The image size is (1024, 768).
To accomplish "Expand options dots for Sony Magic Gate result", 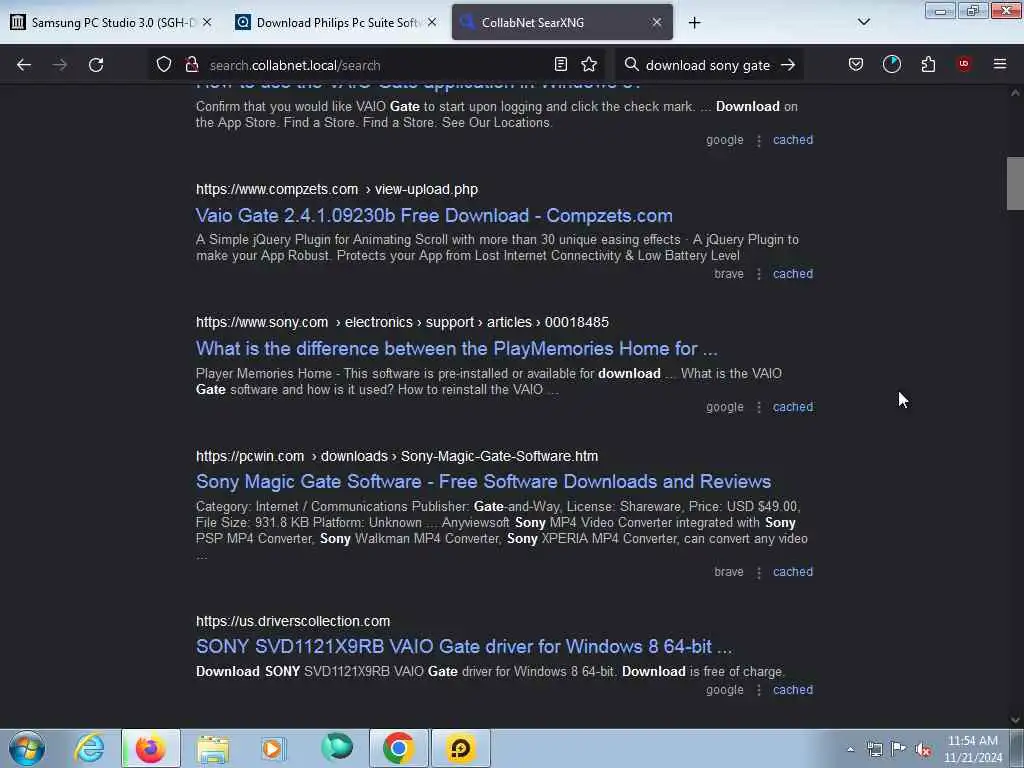I will [x=758, y=572].
